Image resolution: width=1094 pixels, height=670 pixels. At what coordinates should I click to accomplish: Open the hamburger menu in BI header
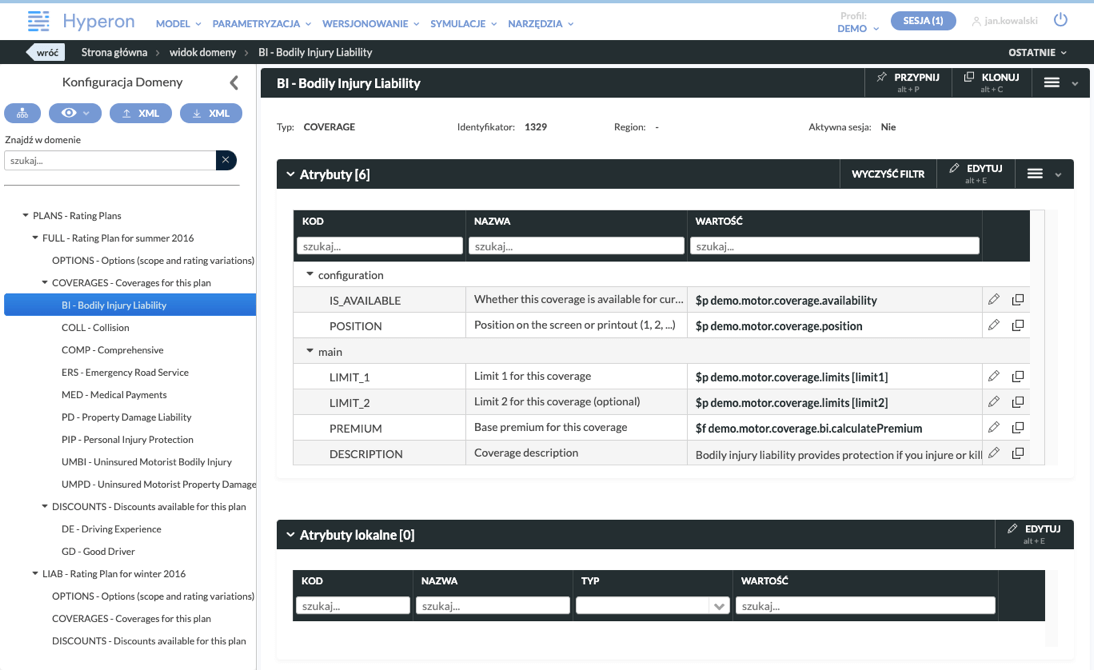pyautogui.click(x=1051, y=83)
